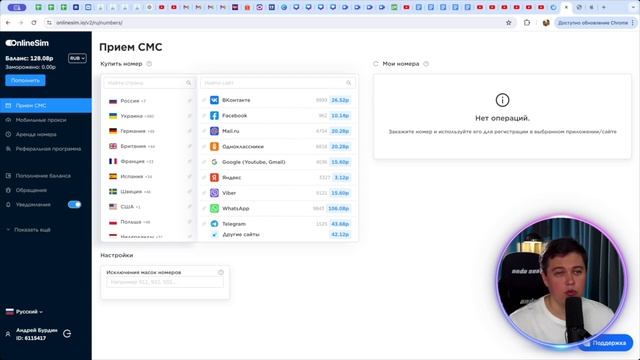Screen dimensions: 640x360
Task: Bookmark page with the star icon
Action: pos(509,23)
